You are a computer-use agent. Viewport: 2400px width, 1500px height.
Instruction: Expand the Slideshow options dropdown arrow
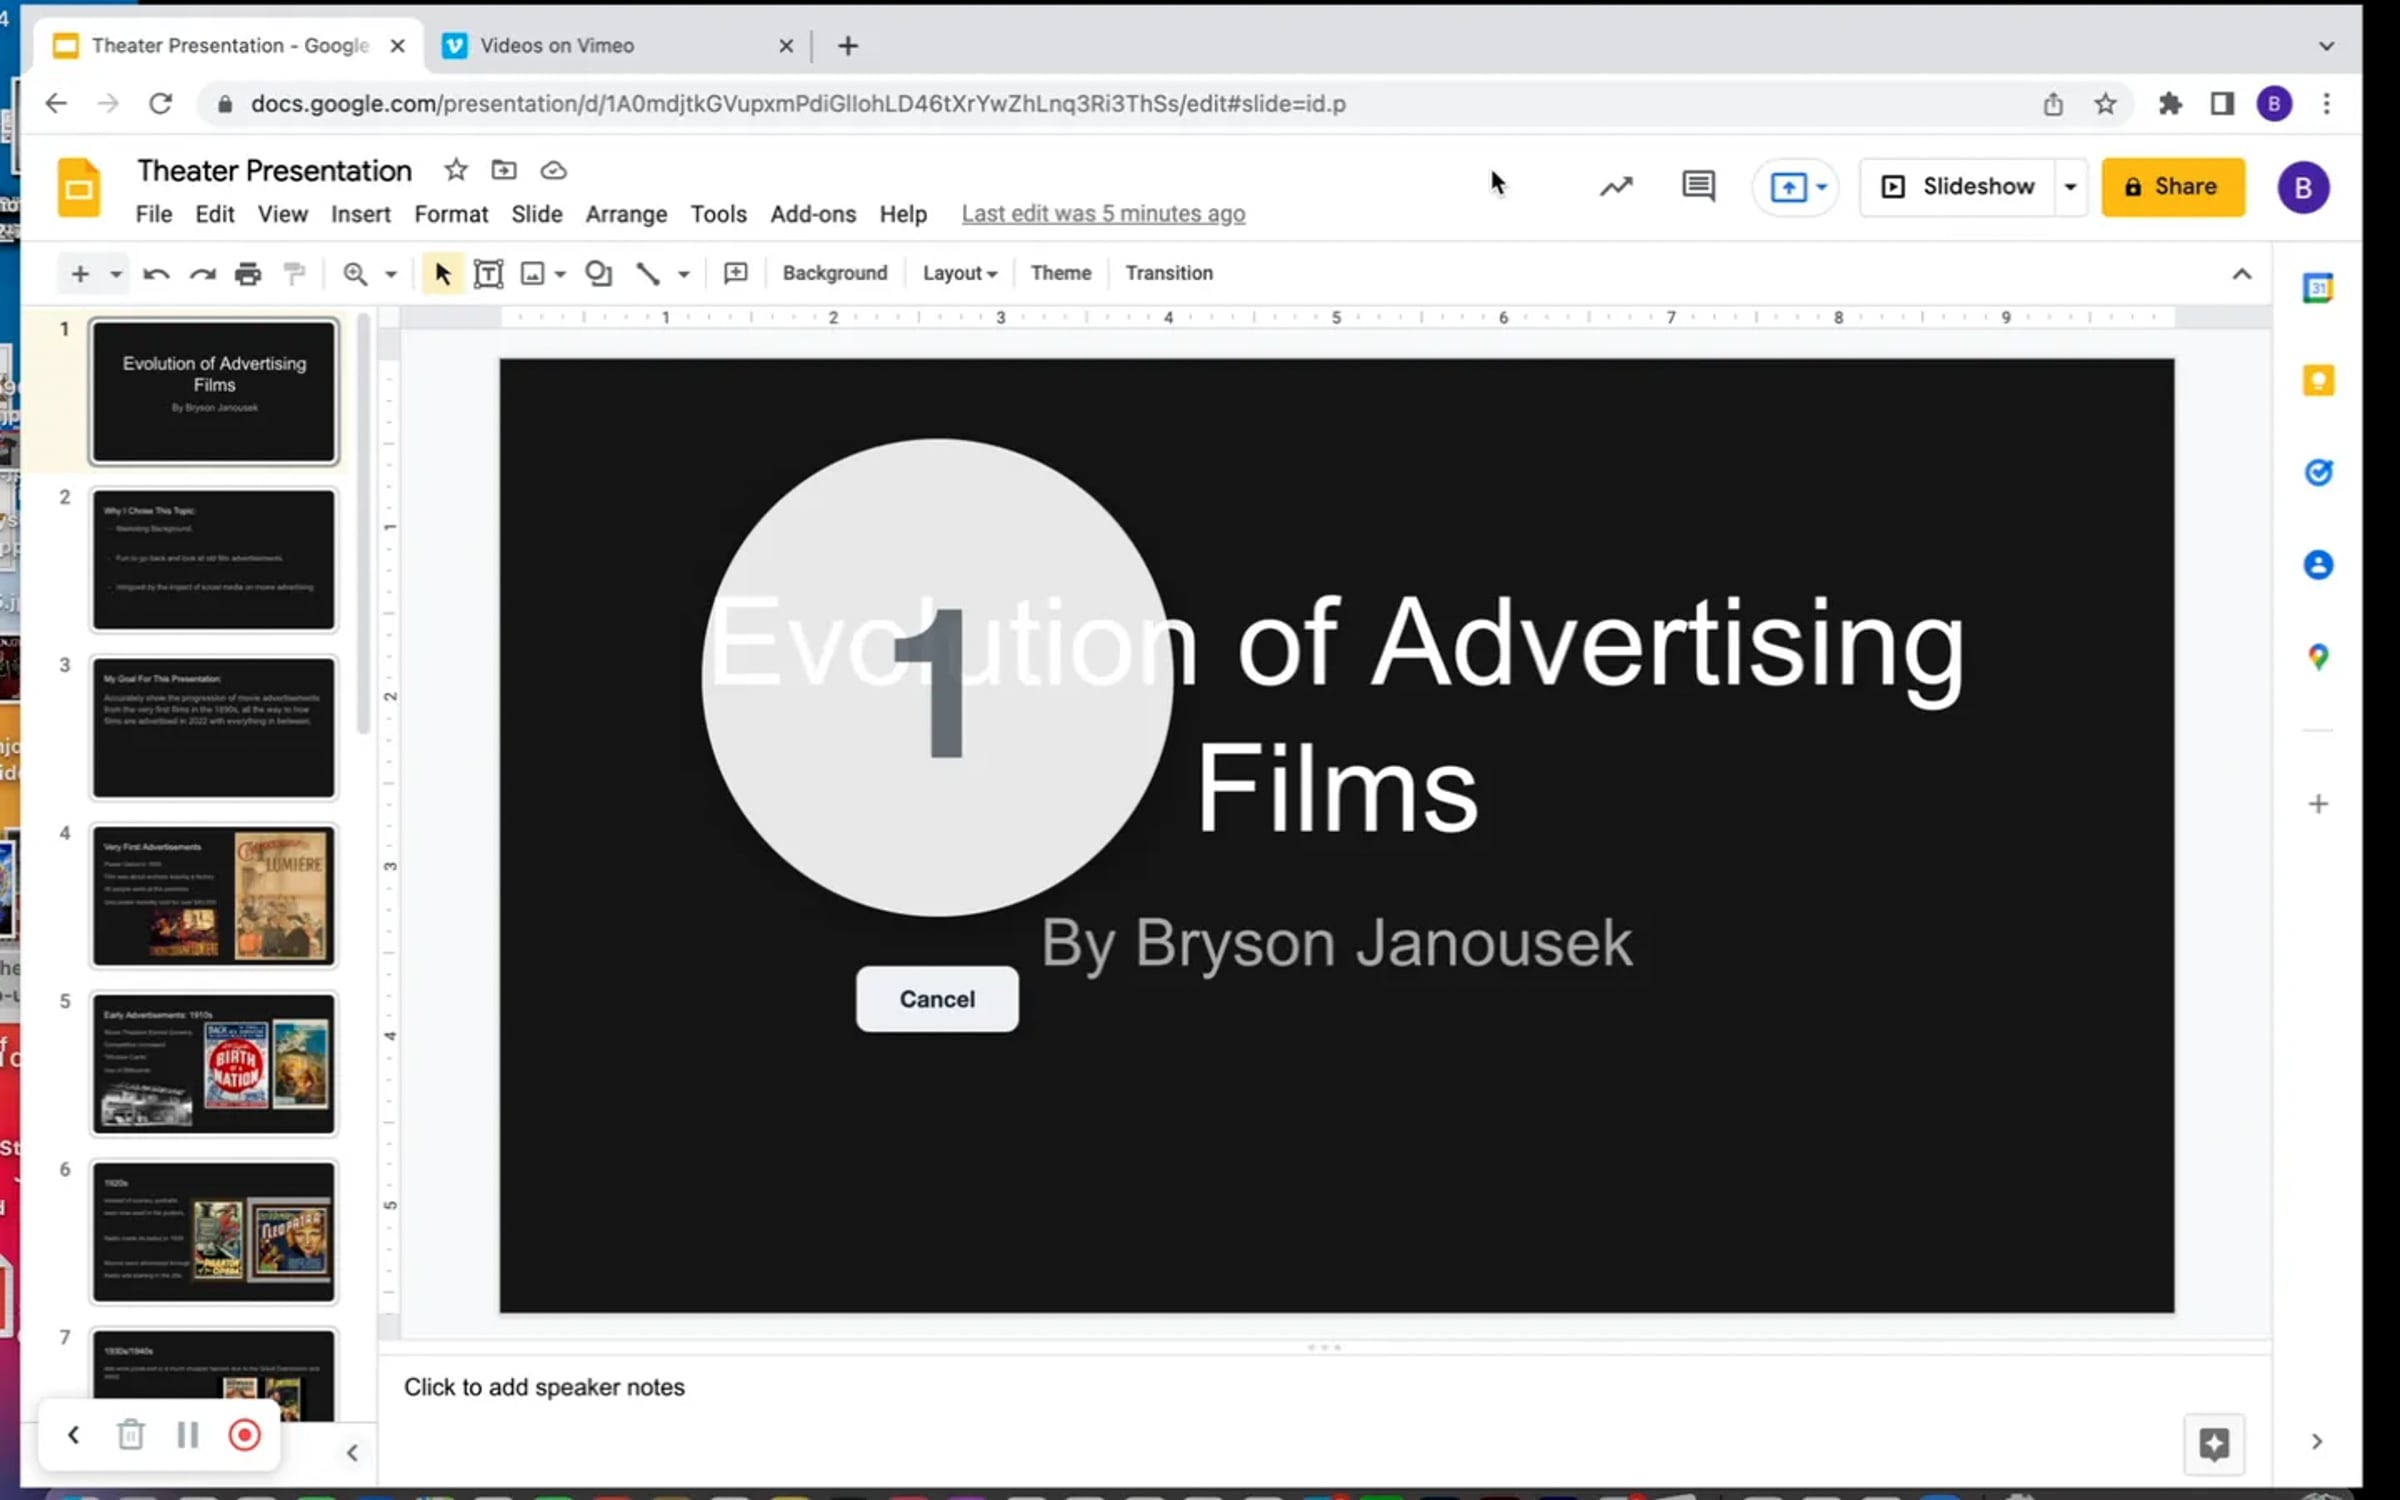click(2070, 187)
